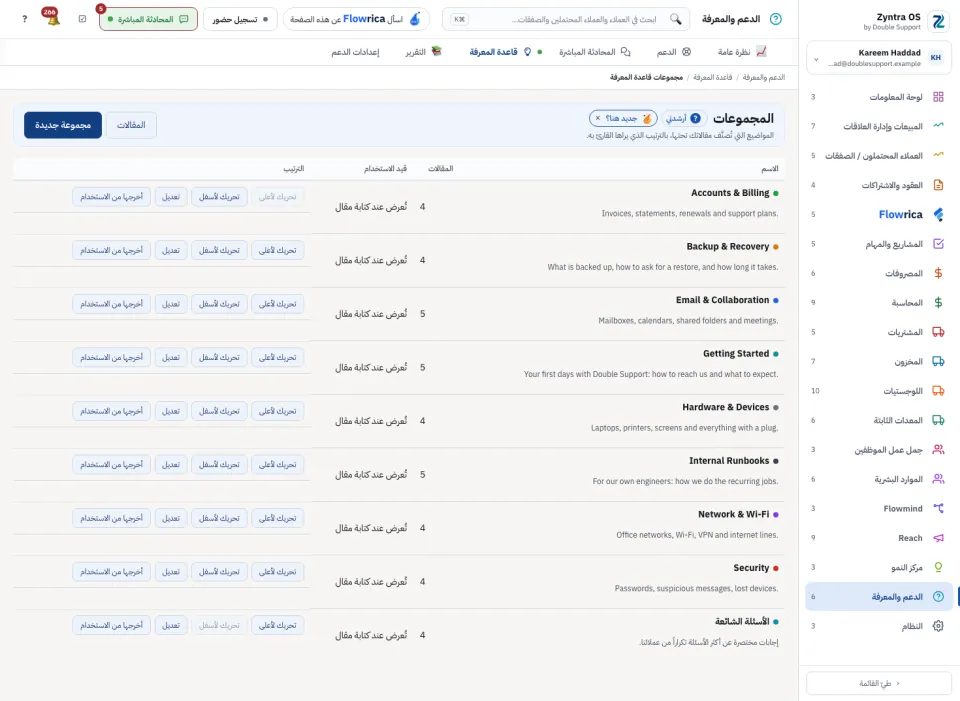960x701 pixels.
Task: Open المحاسبة accounting sidebar icon
Action: point(938,302)
